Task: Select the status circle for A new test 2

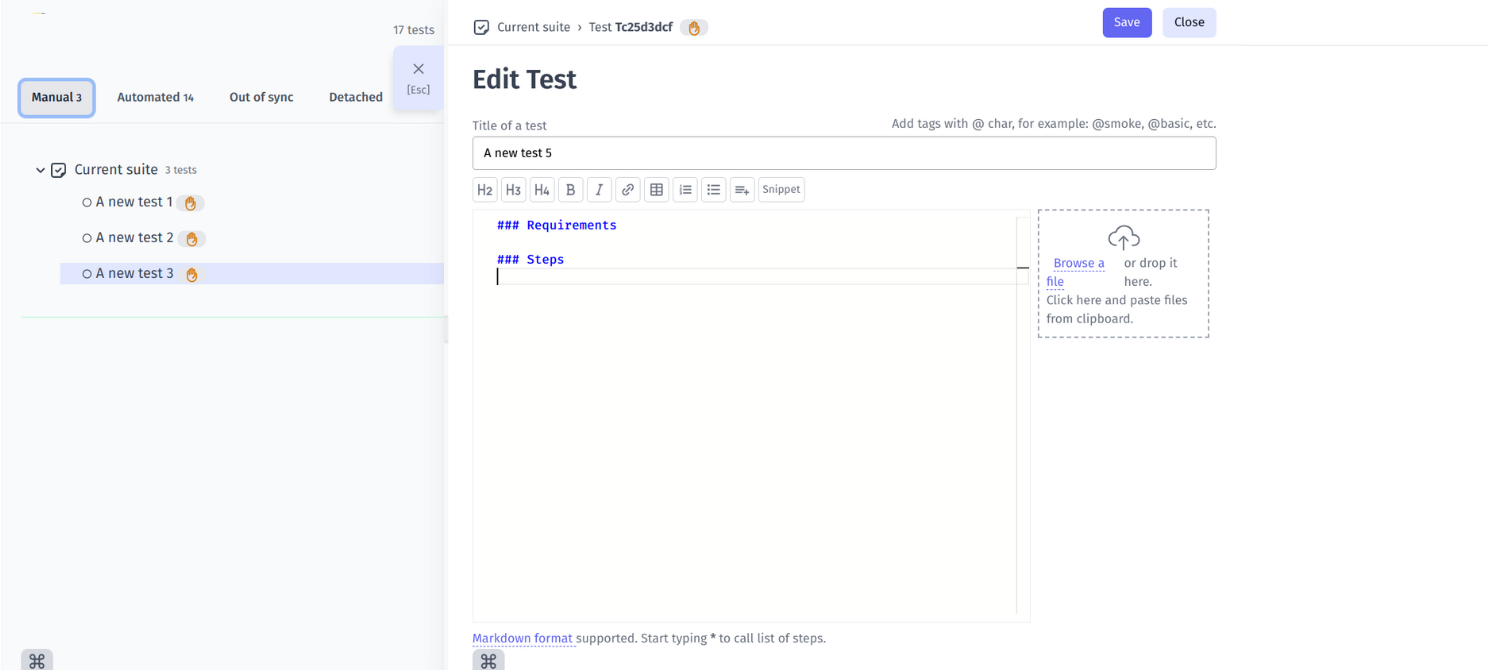Action: pos(87,237)
